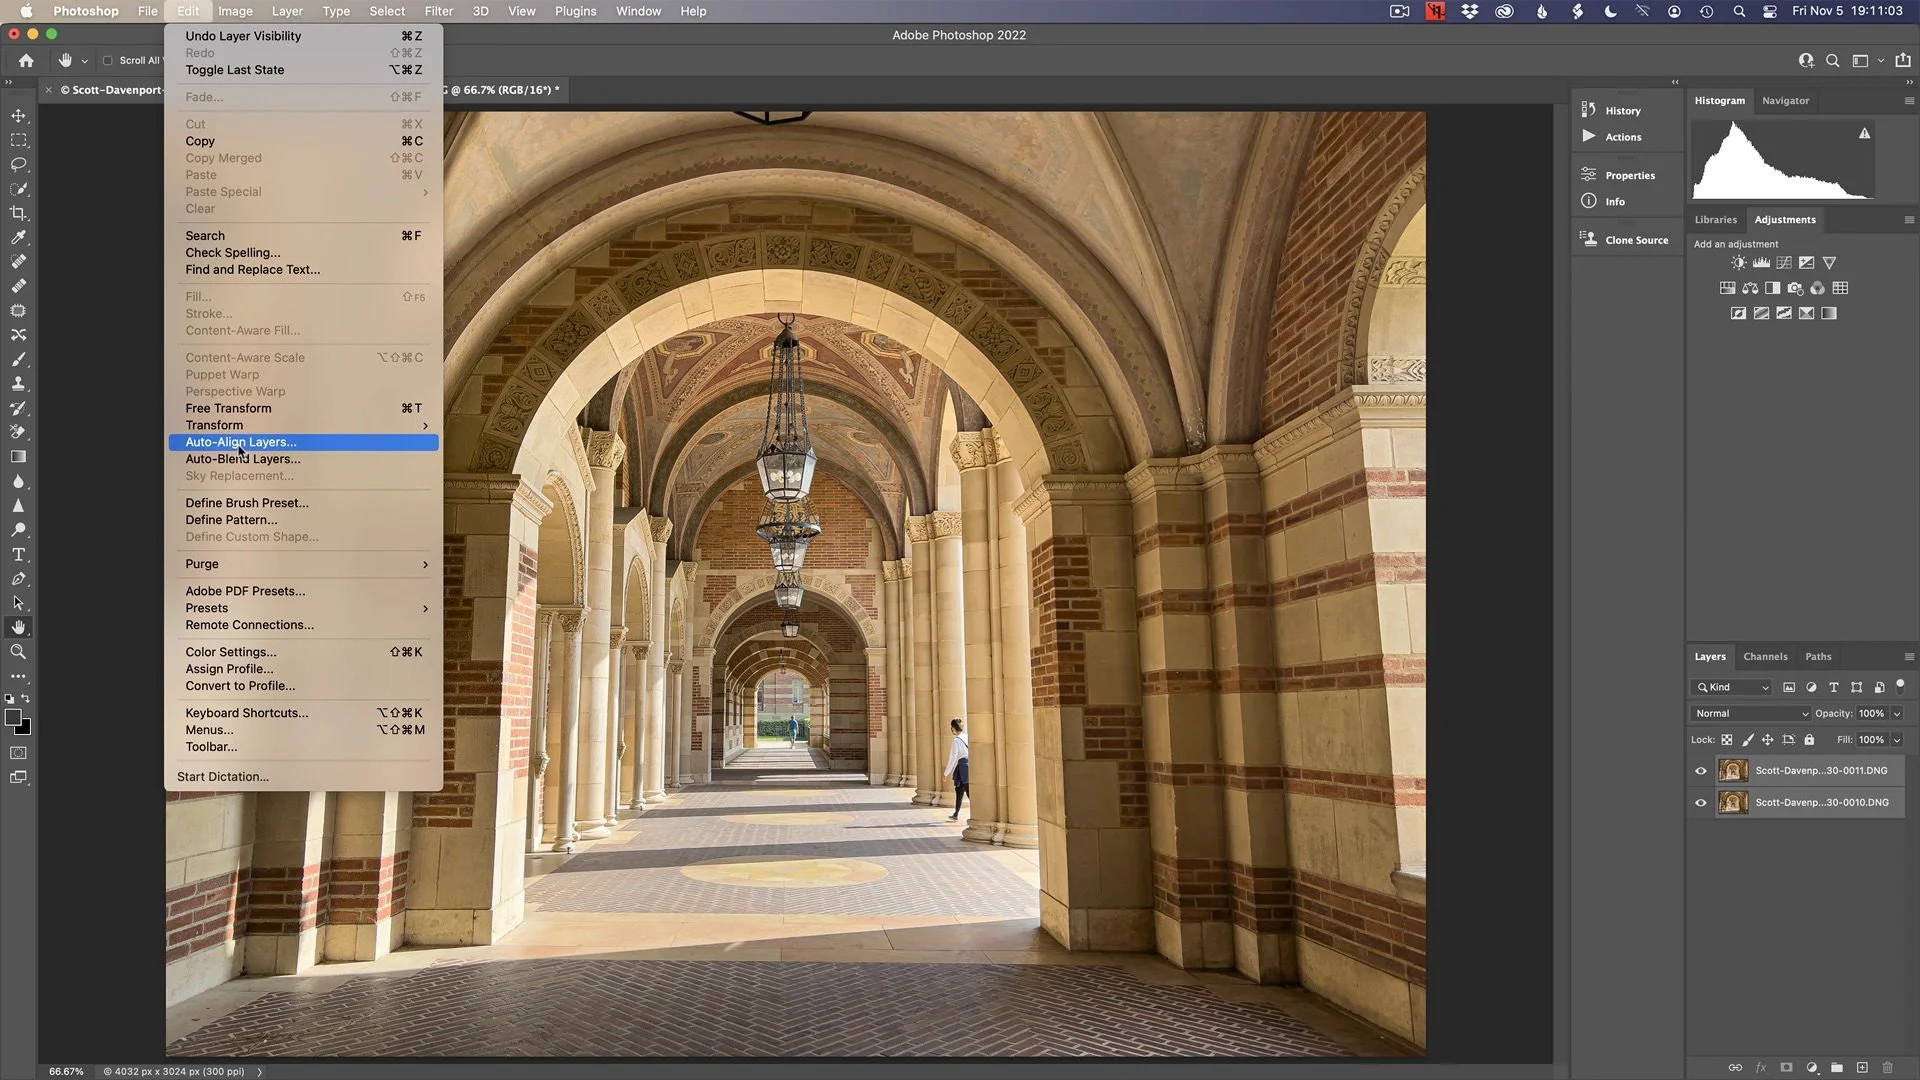Delete layer using trash icon
1920x1080 pixels.
click(x=1887, y=1067)
